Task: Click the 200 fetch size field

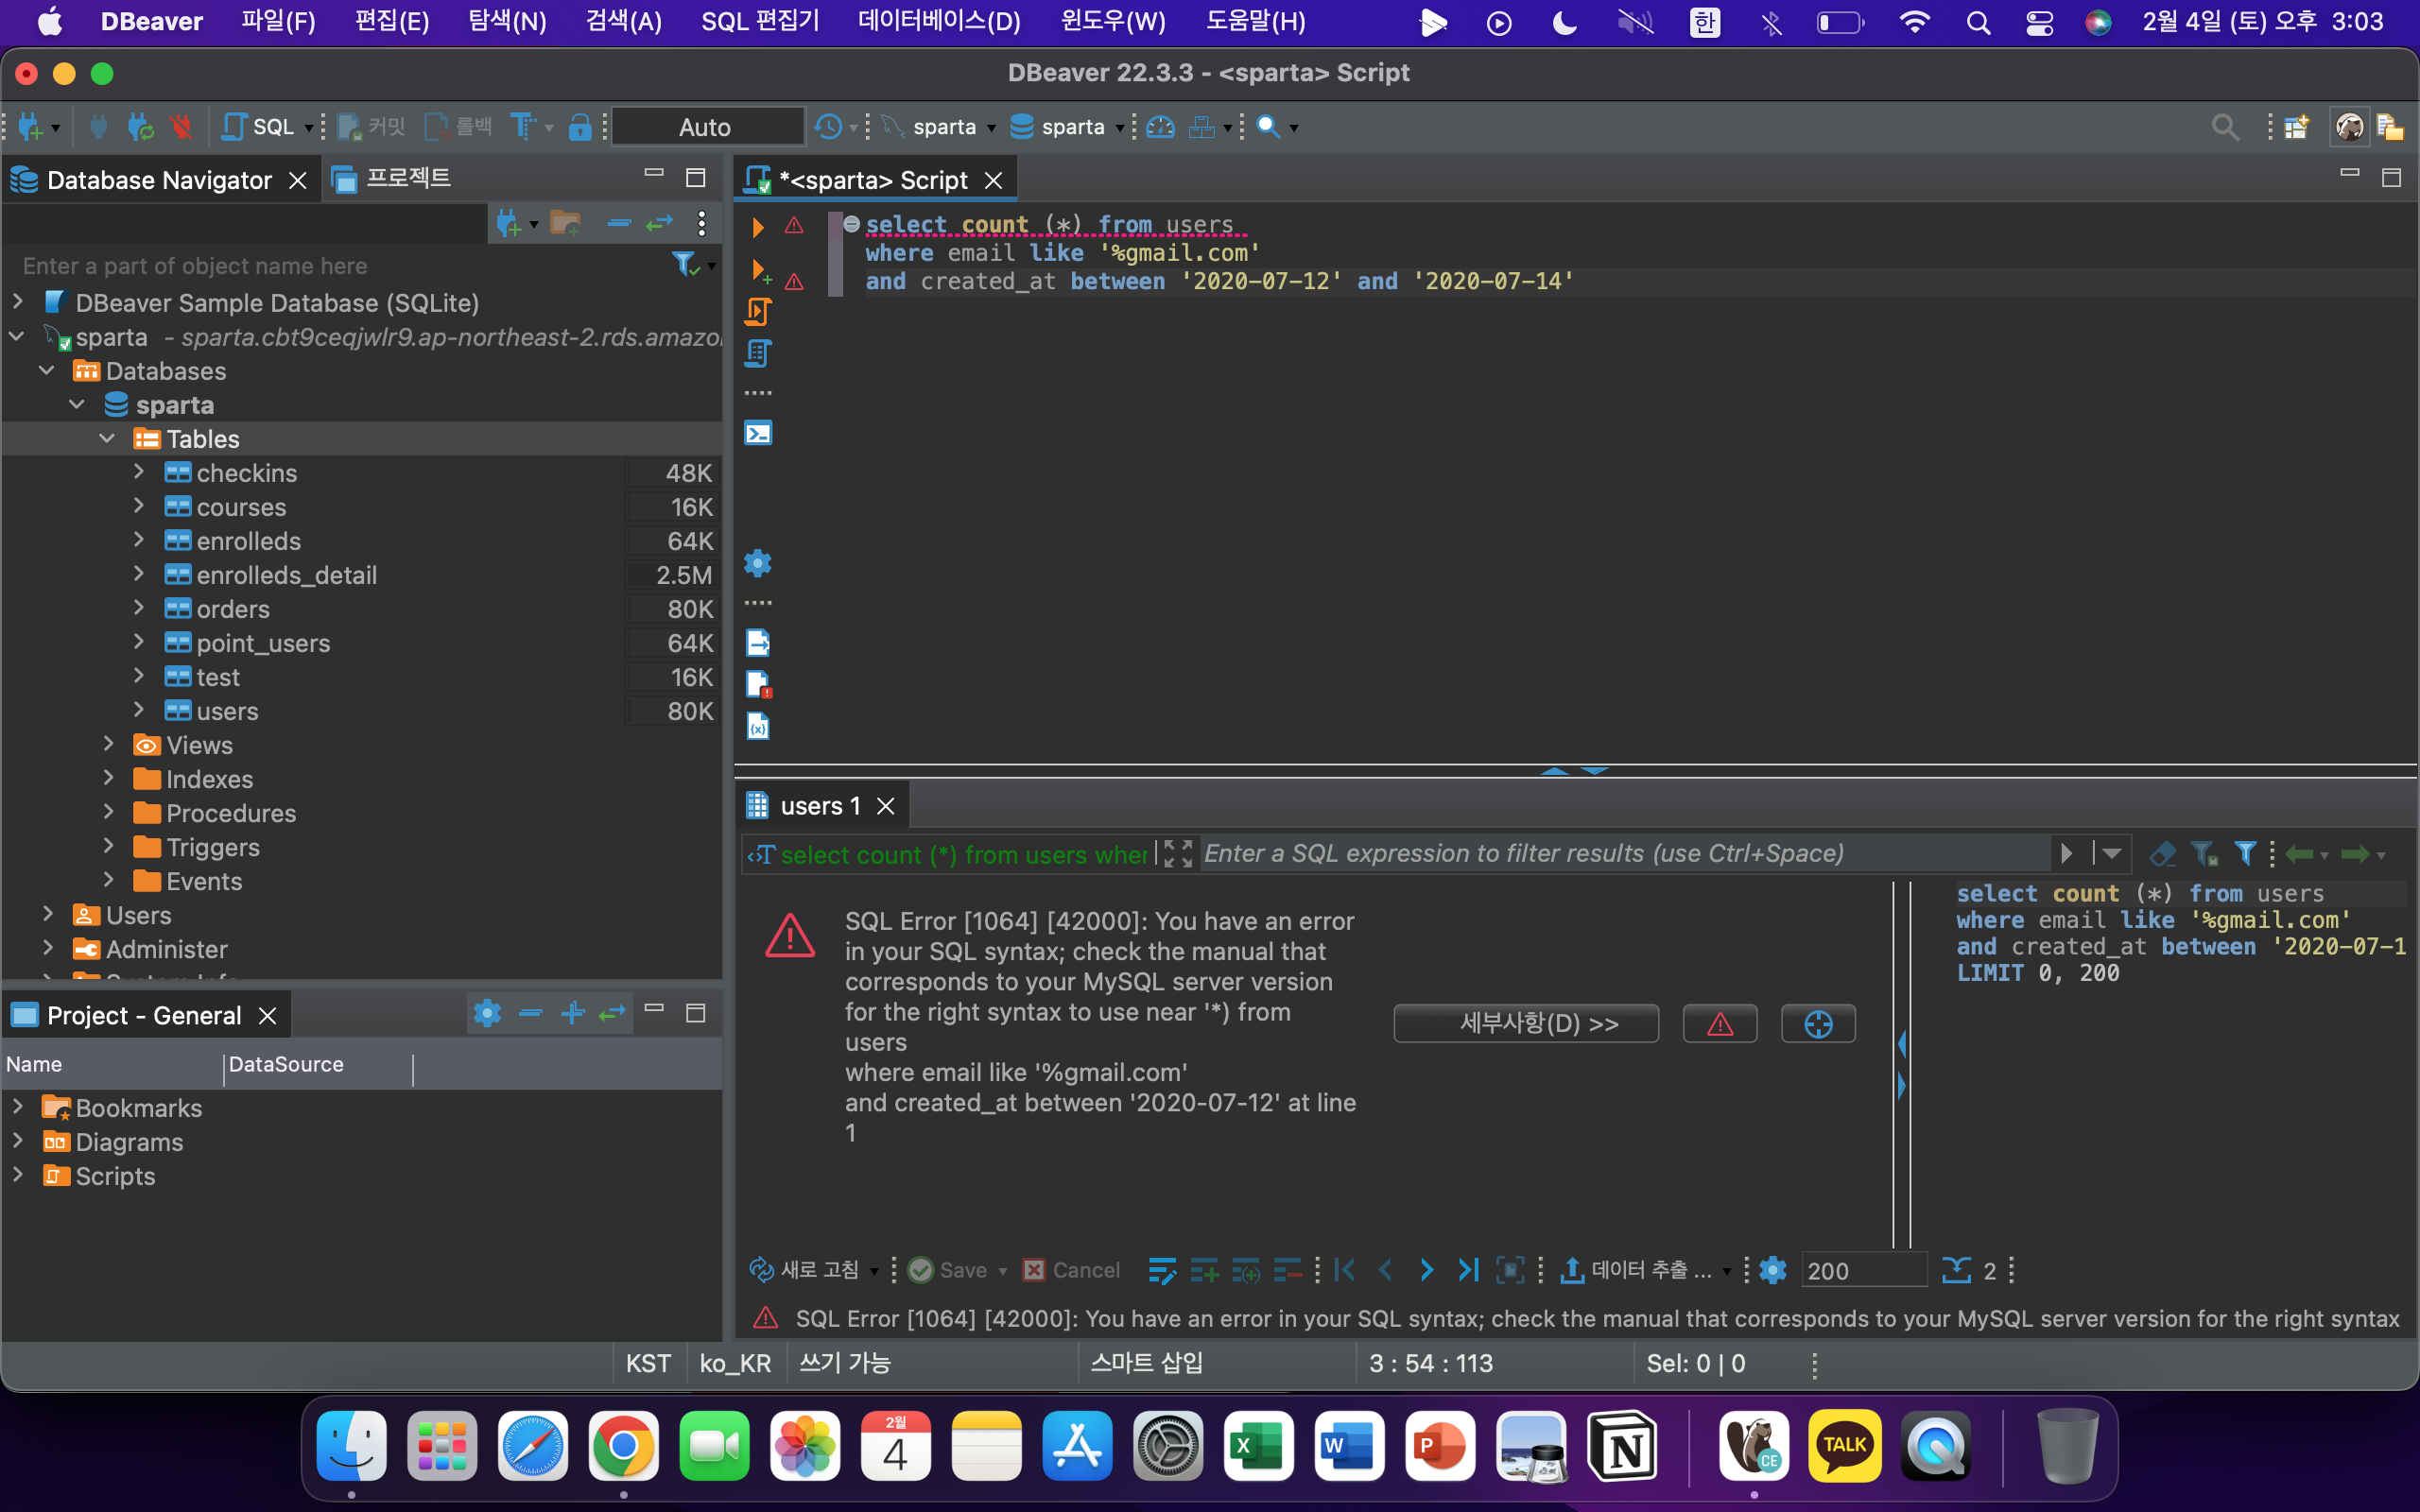Action: [x=1862, y=1271]
